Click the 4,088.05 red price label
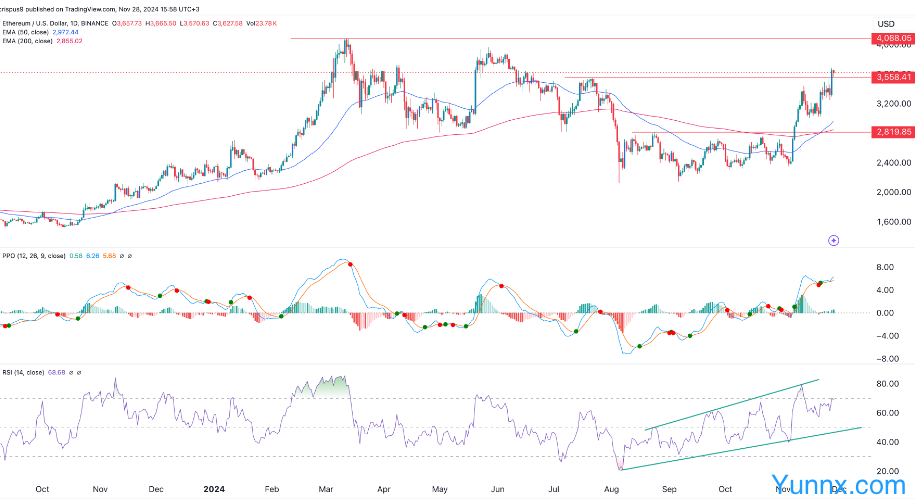The height and width of the screenshot is (504, 915). pos(892,38)
